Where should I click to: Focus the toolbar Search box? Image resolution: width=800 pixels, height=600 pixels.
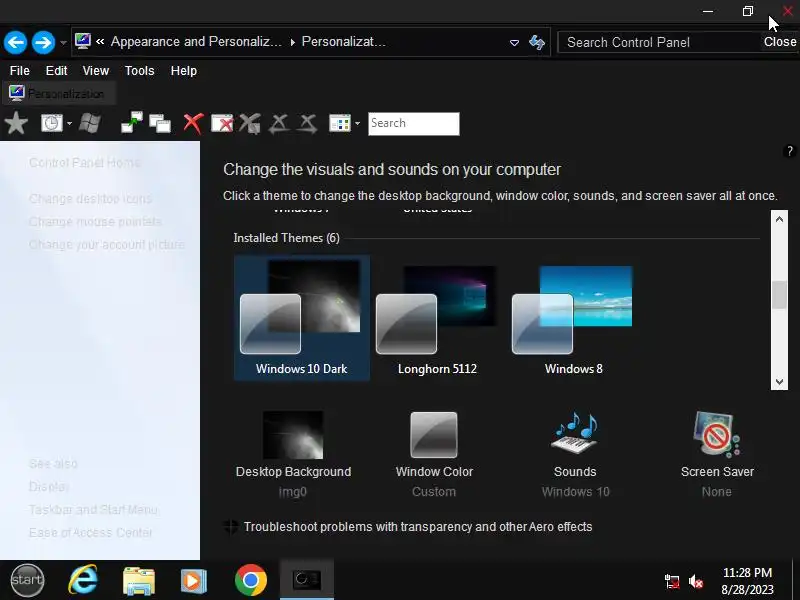tap(414, 124)
